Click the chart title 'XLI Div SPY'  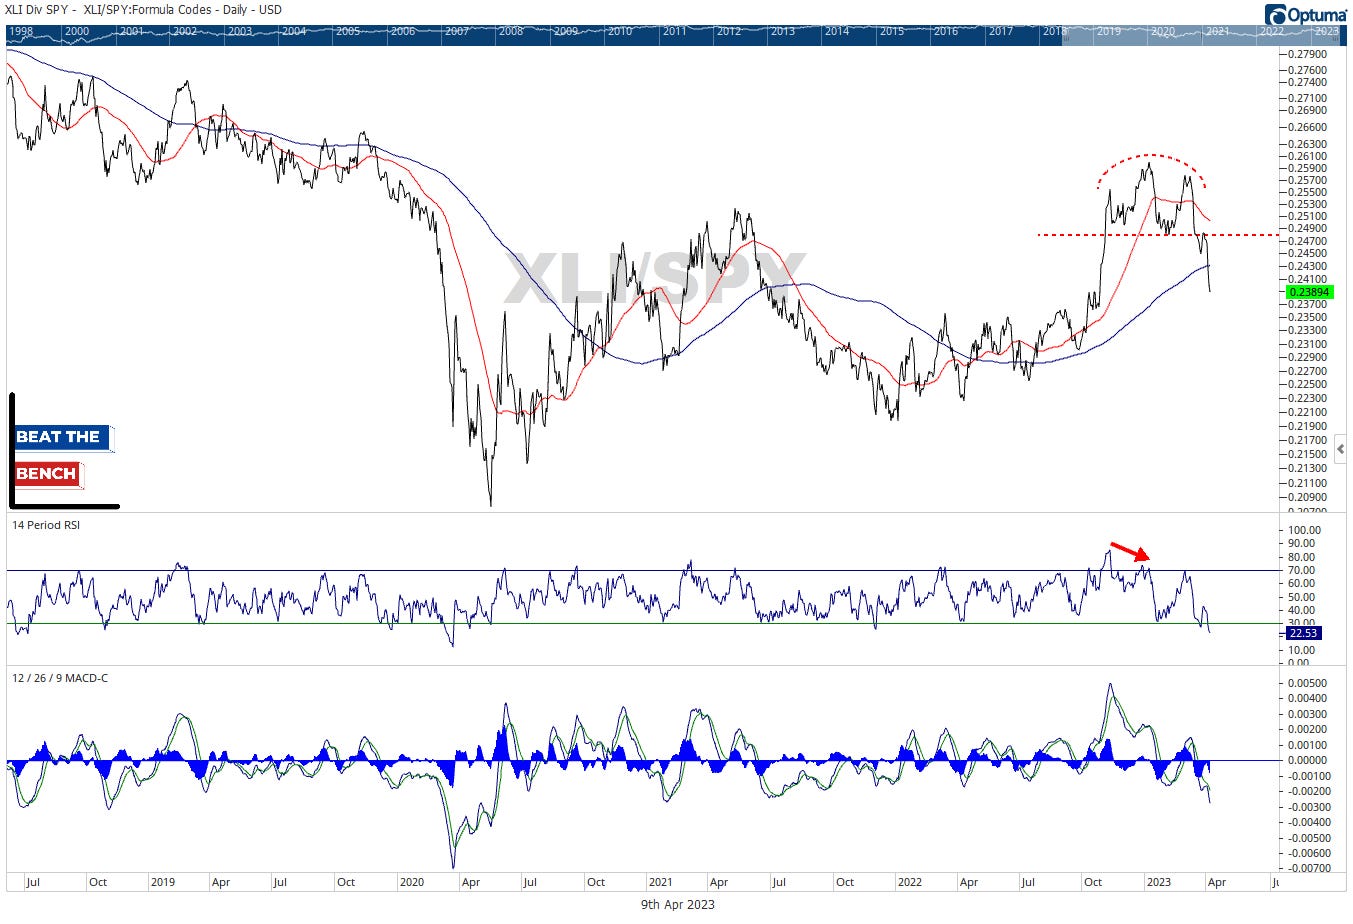pos(38,10)
